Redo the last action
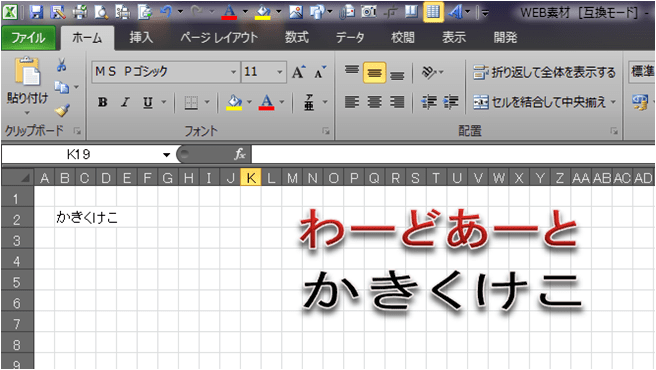This screenshot has width=656, height=370. pyautogui.click(x=196, y=12)
